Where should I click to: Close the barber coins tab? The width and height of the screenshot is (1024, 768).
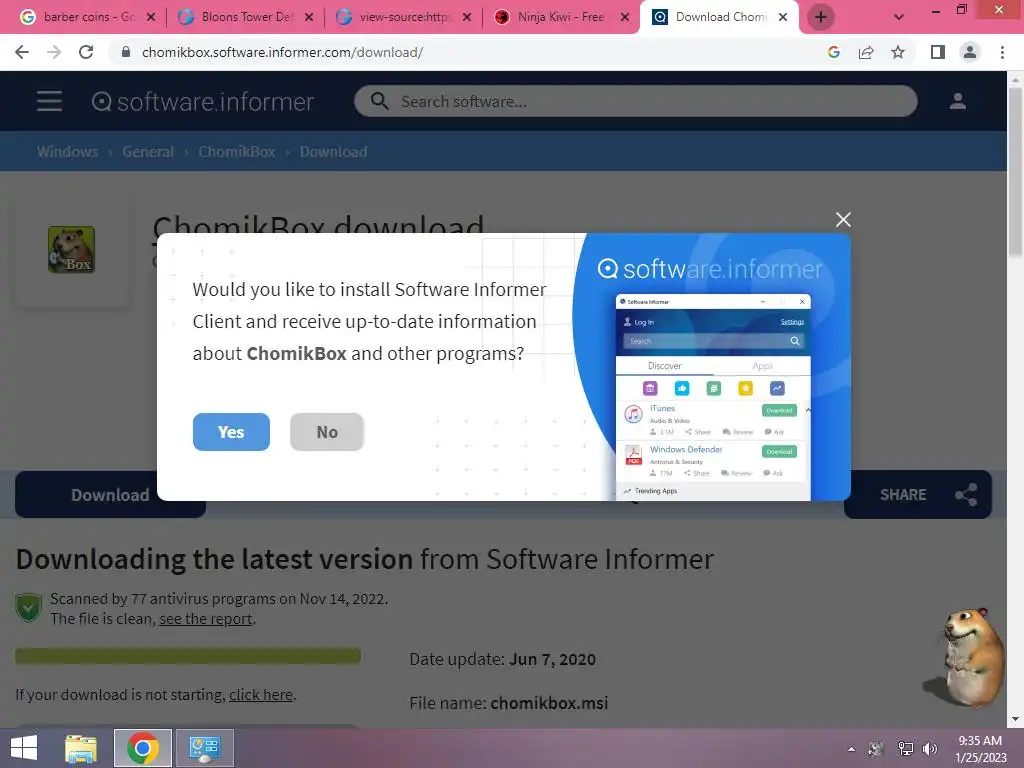point(151,17)
